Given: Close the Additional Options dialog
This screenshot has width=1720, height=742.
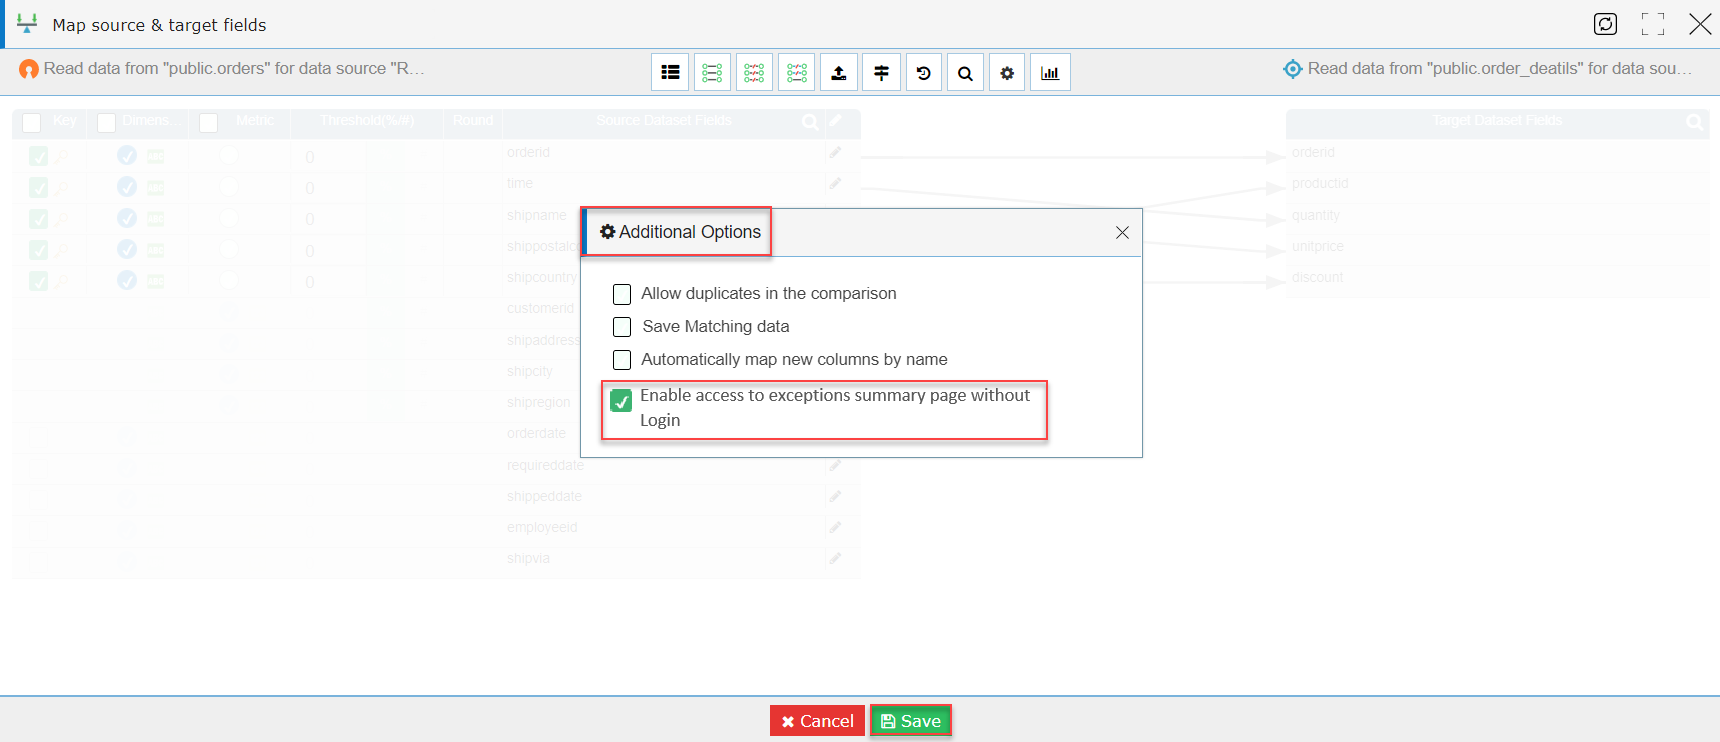Looking at the screenshot, I should tap(1122, 232).
